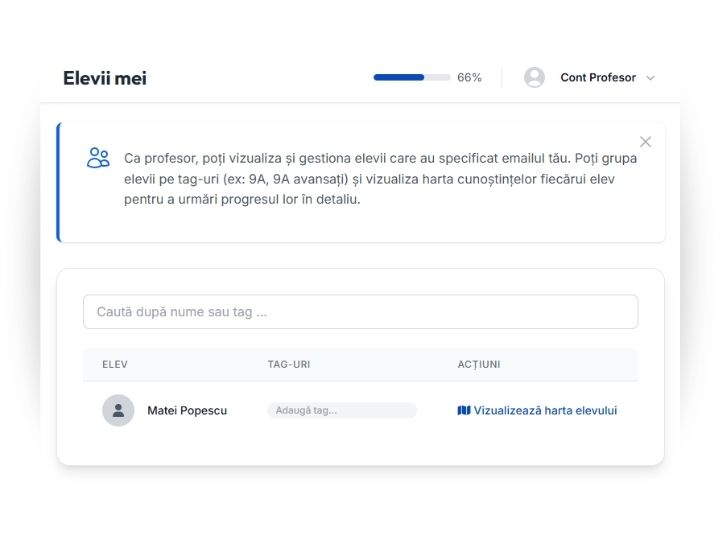Click Matei Popescu's avatar icon

[118, 410]
